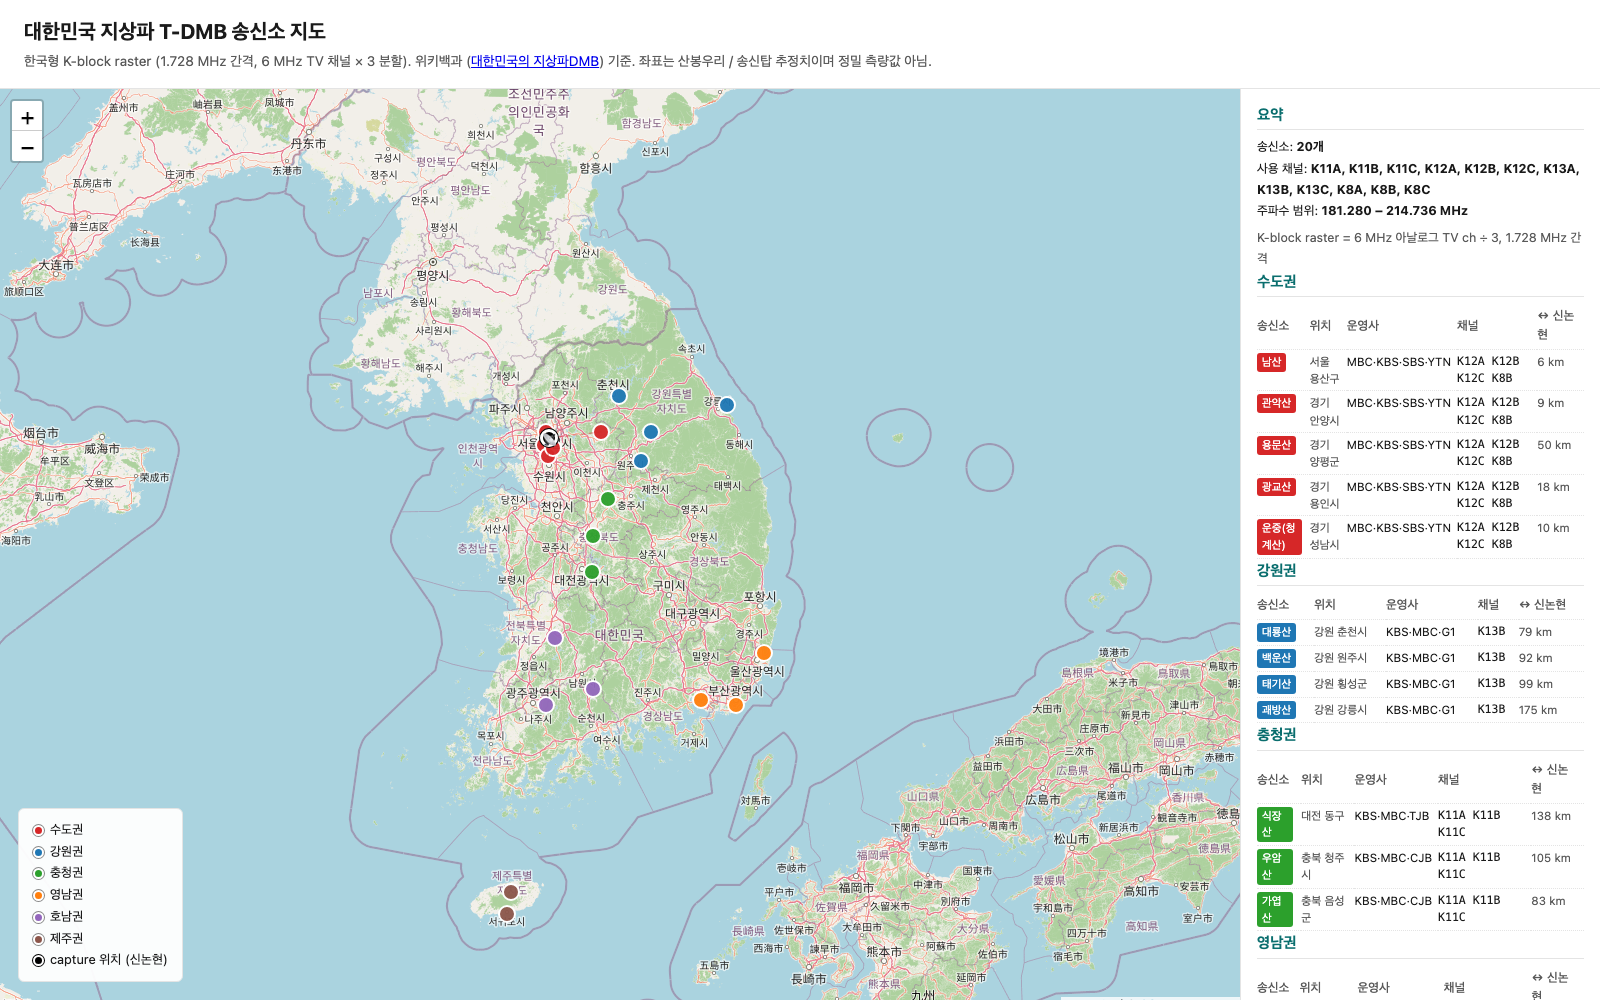Click 수도권 red legend swatch
The image size is (1600, 1000).
[x=39, y=830]
